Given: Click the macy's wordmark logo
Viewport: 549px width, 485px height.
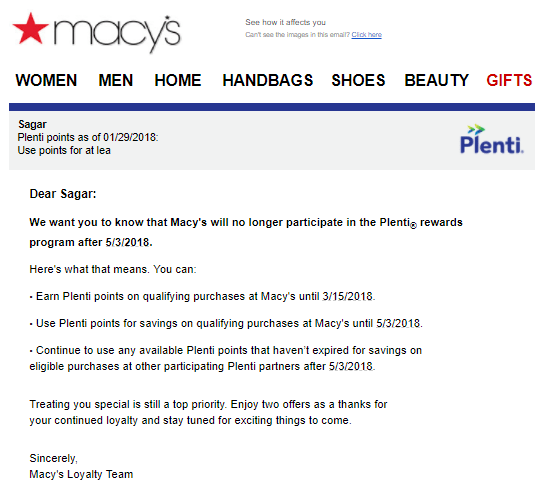Looking at the screenshot, I should [x=117, y=34].
